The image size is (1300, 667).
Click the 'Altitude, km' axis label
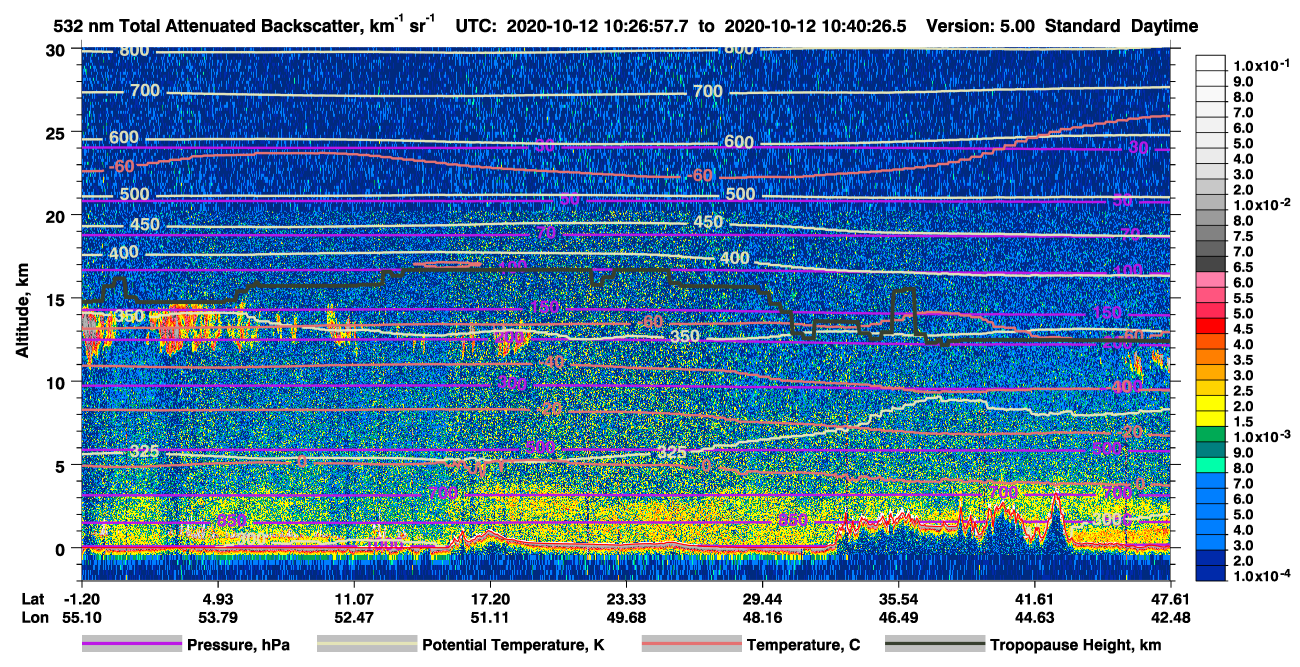21,312
